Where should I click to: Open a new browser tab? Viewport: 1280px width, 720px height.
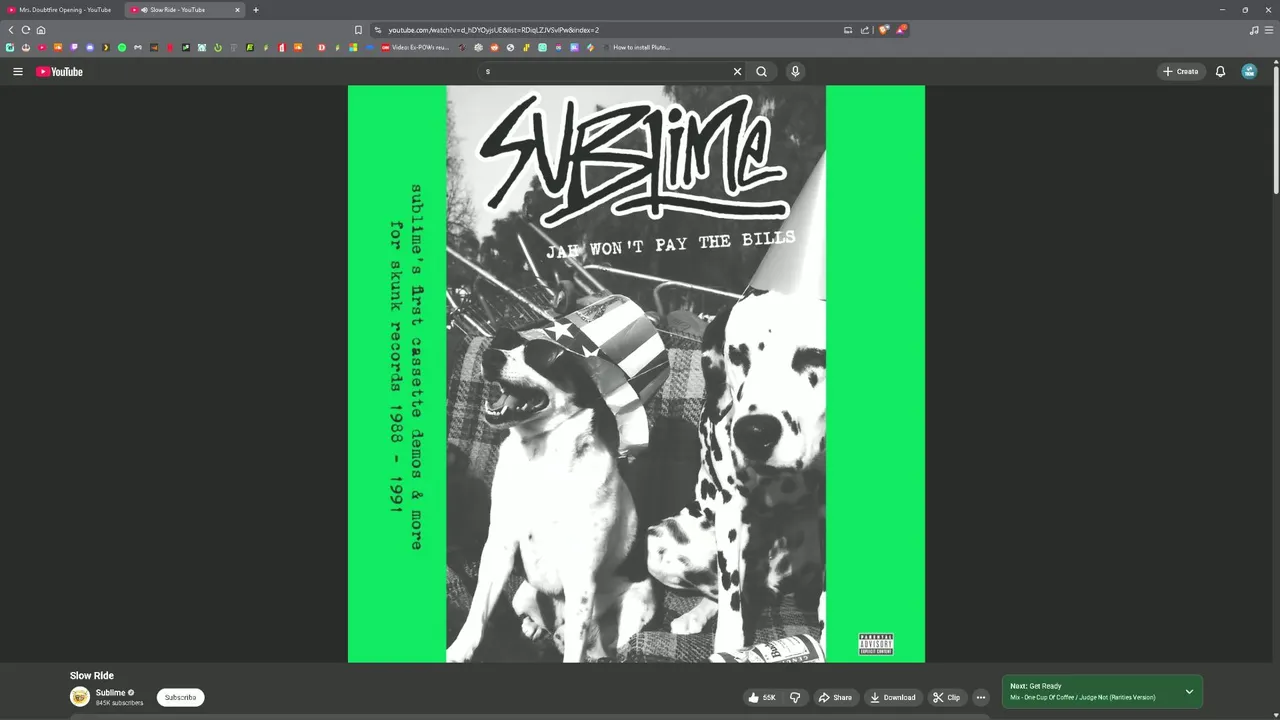(x=256, y=10)
